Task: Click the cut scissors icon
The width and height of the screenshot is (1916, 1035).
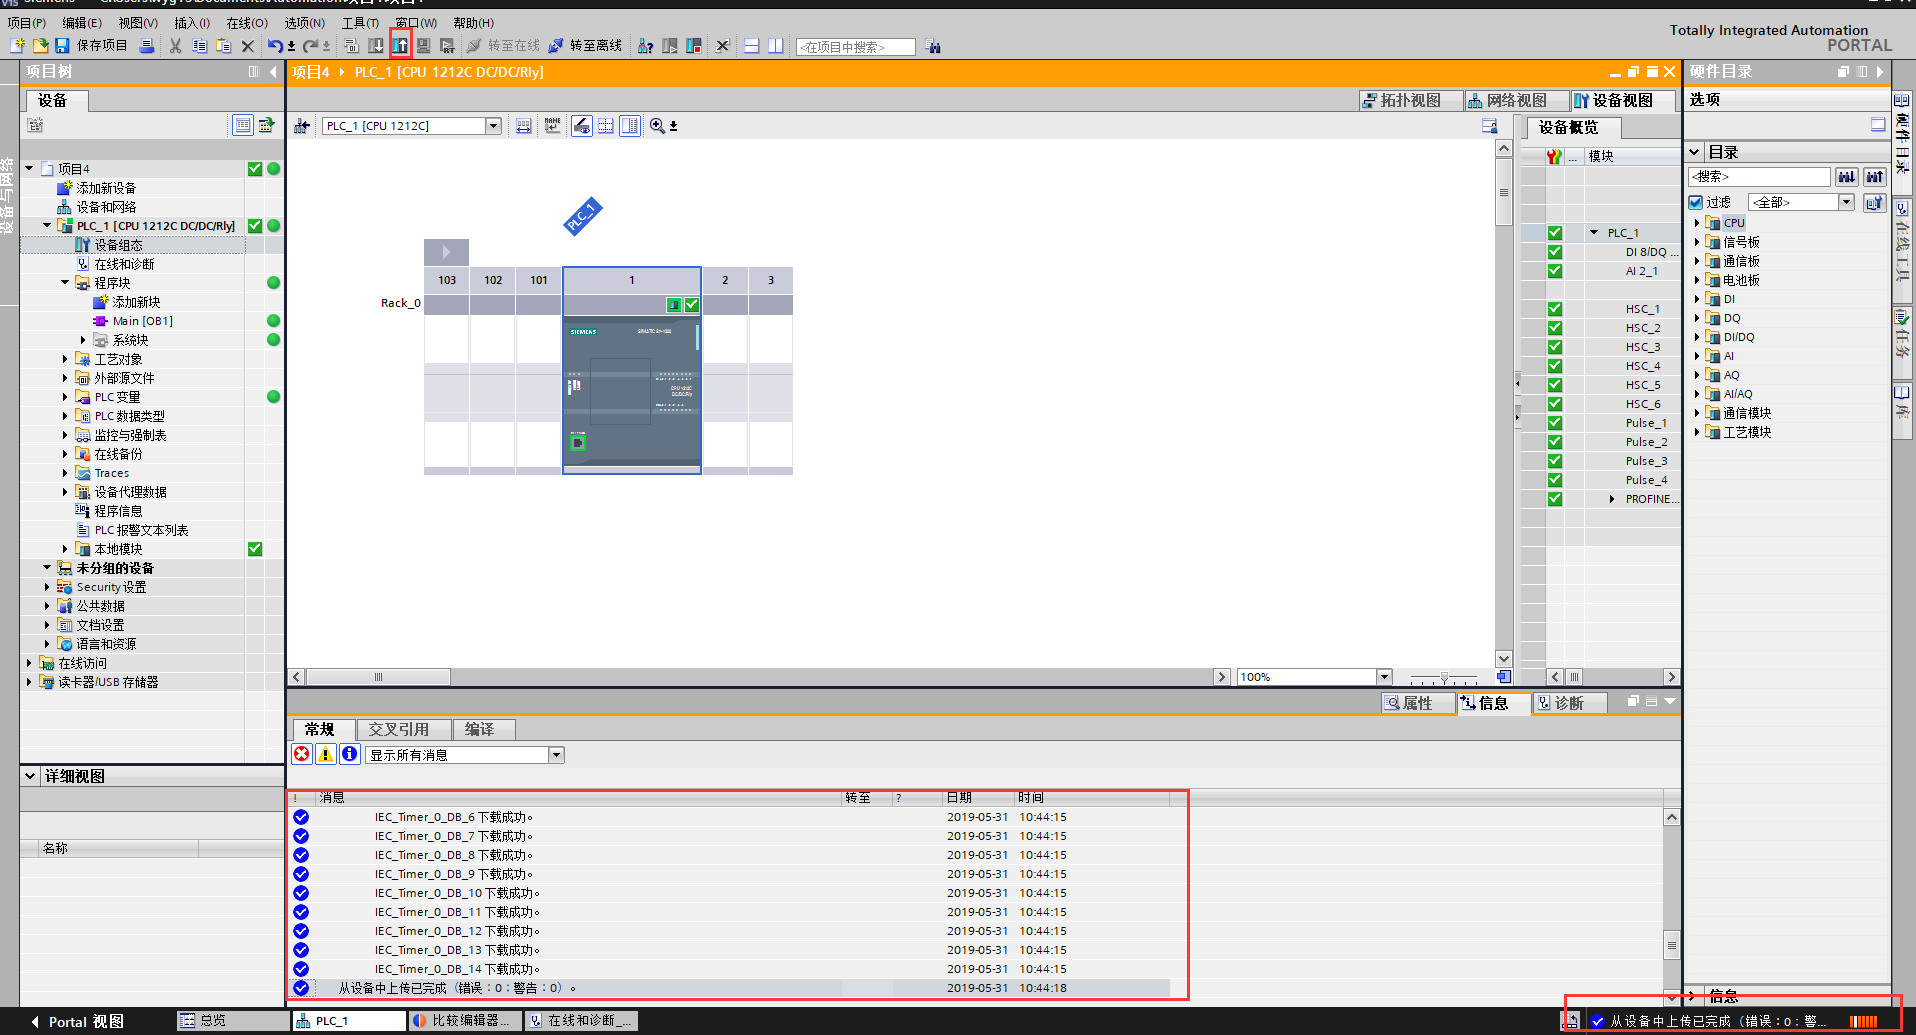Action: [x=176, y=46]
